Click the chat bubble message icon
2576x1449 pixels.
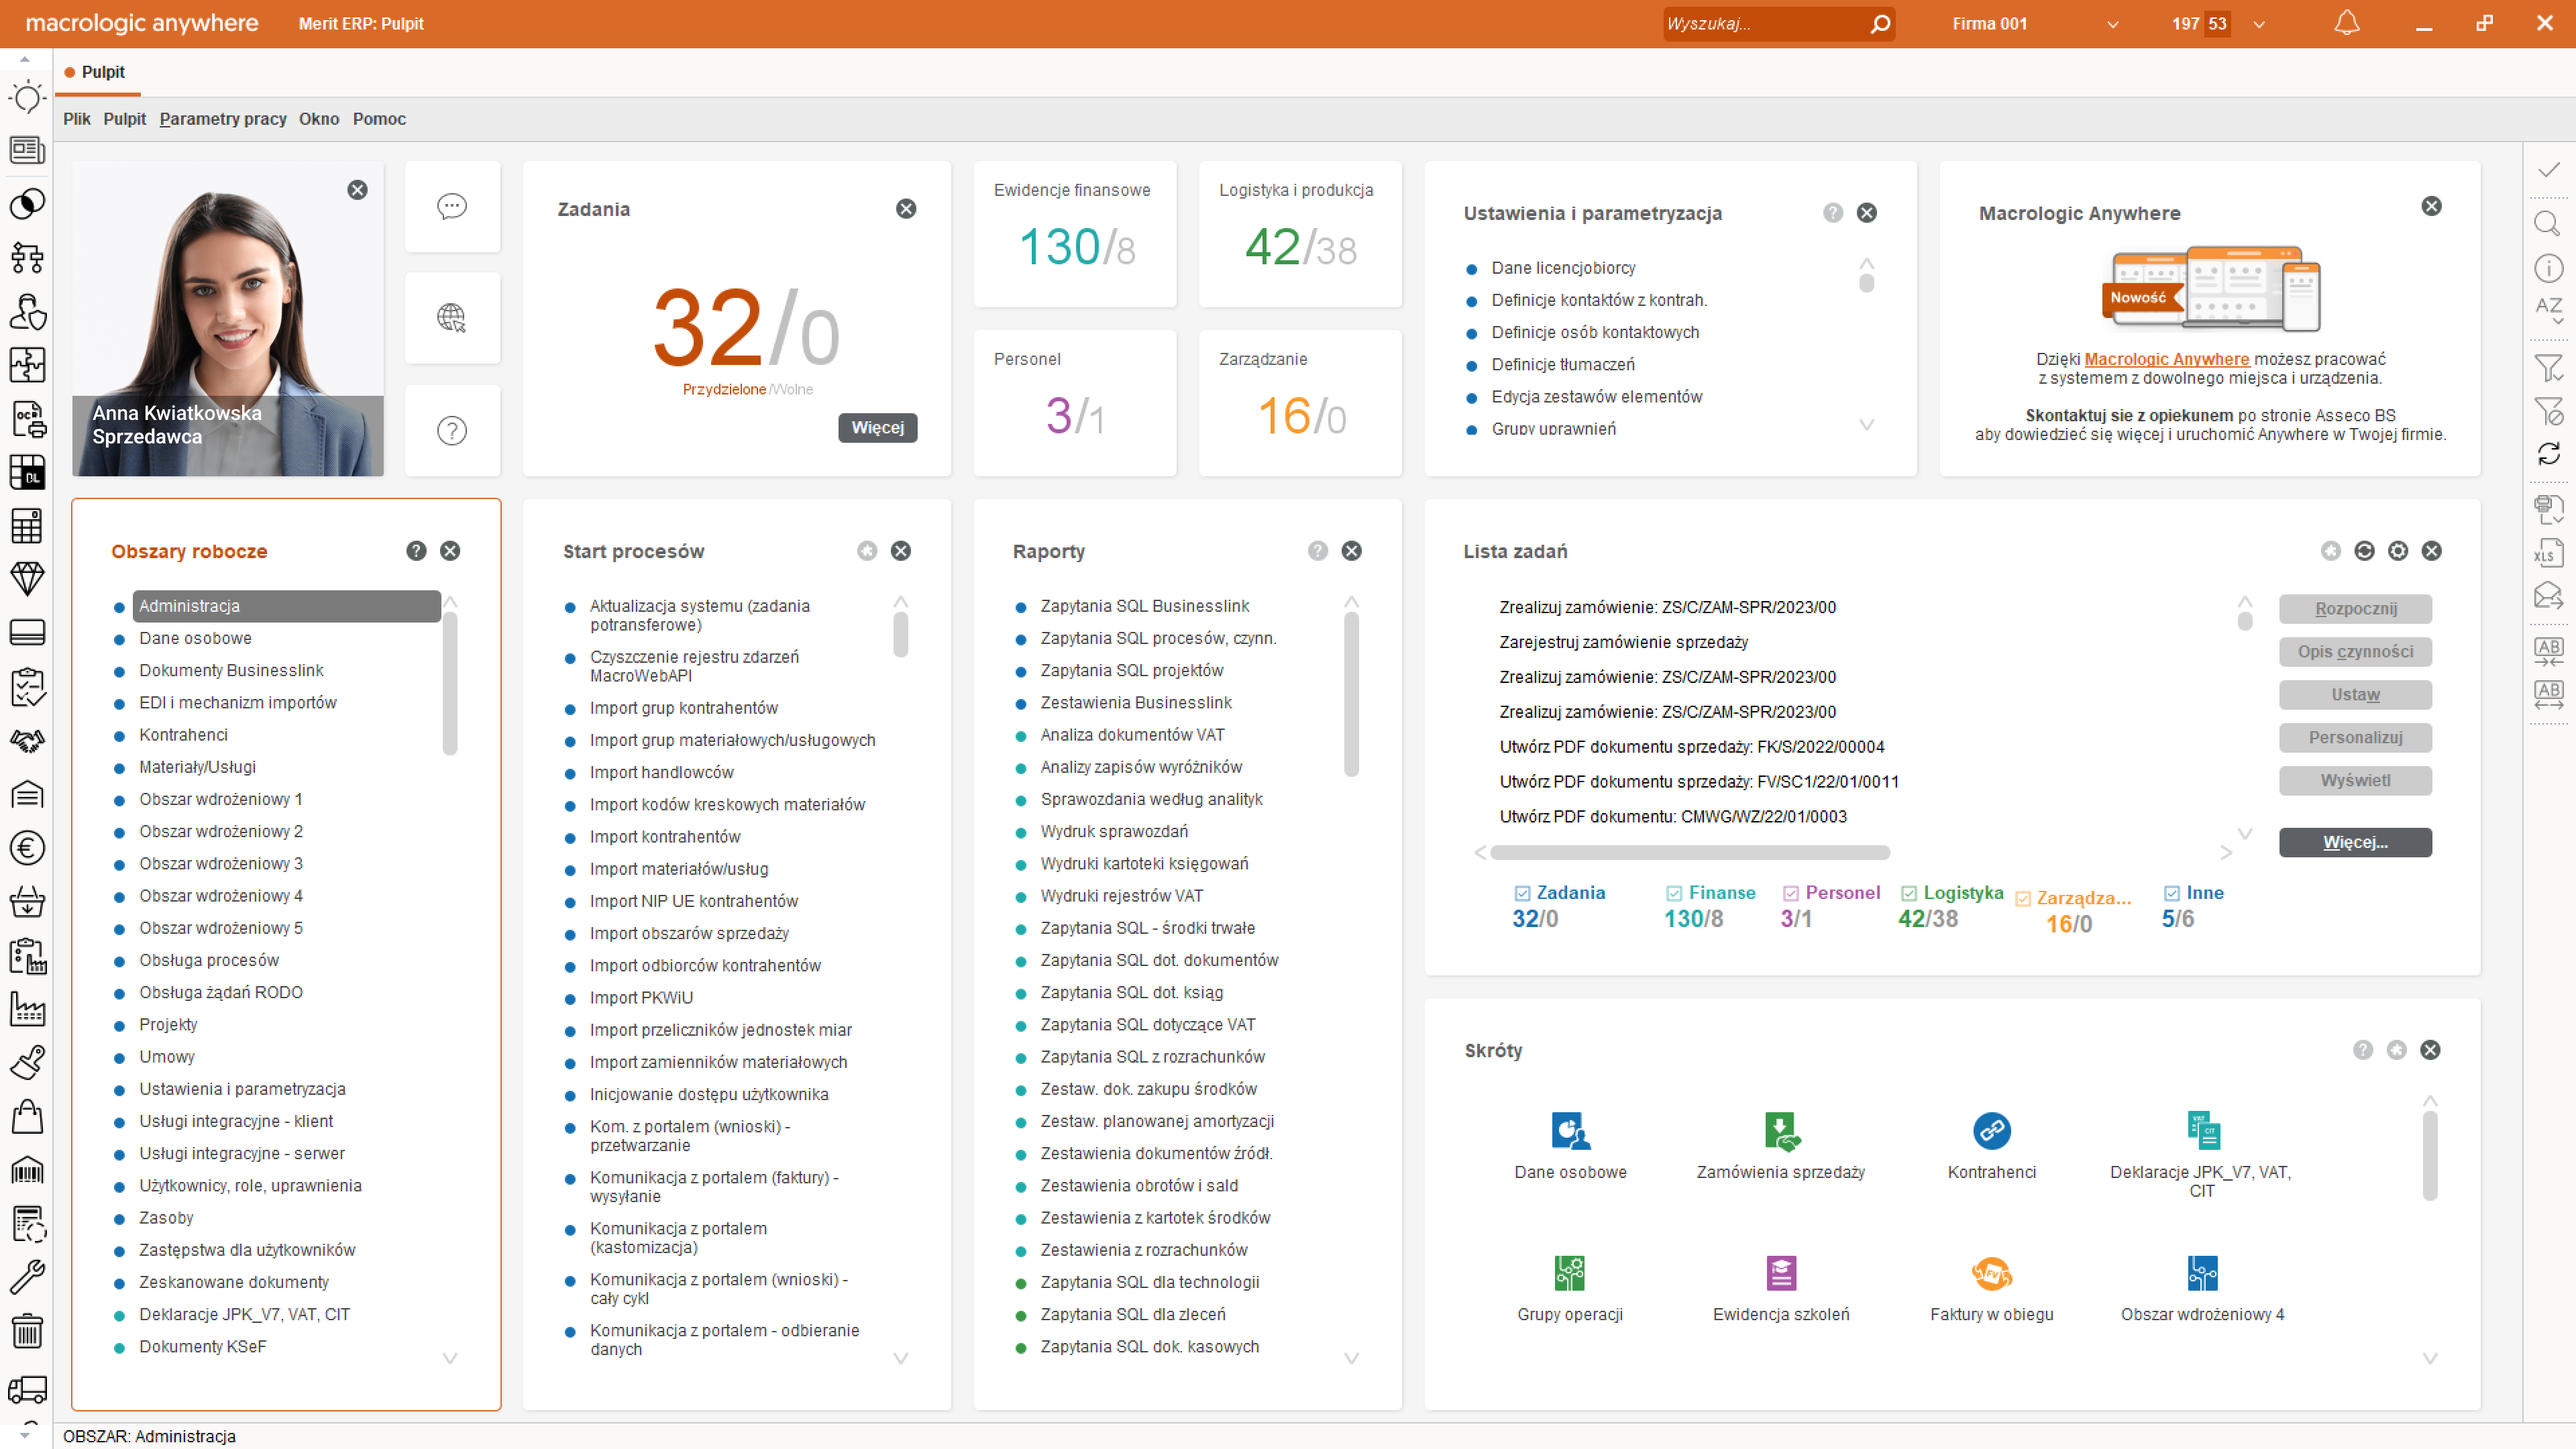(x=452, y=207)
